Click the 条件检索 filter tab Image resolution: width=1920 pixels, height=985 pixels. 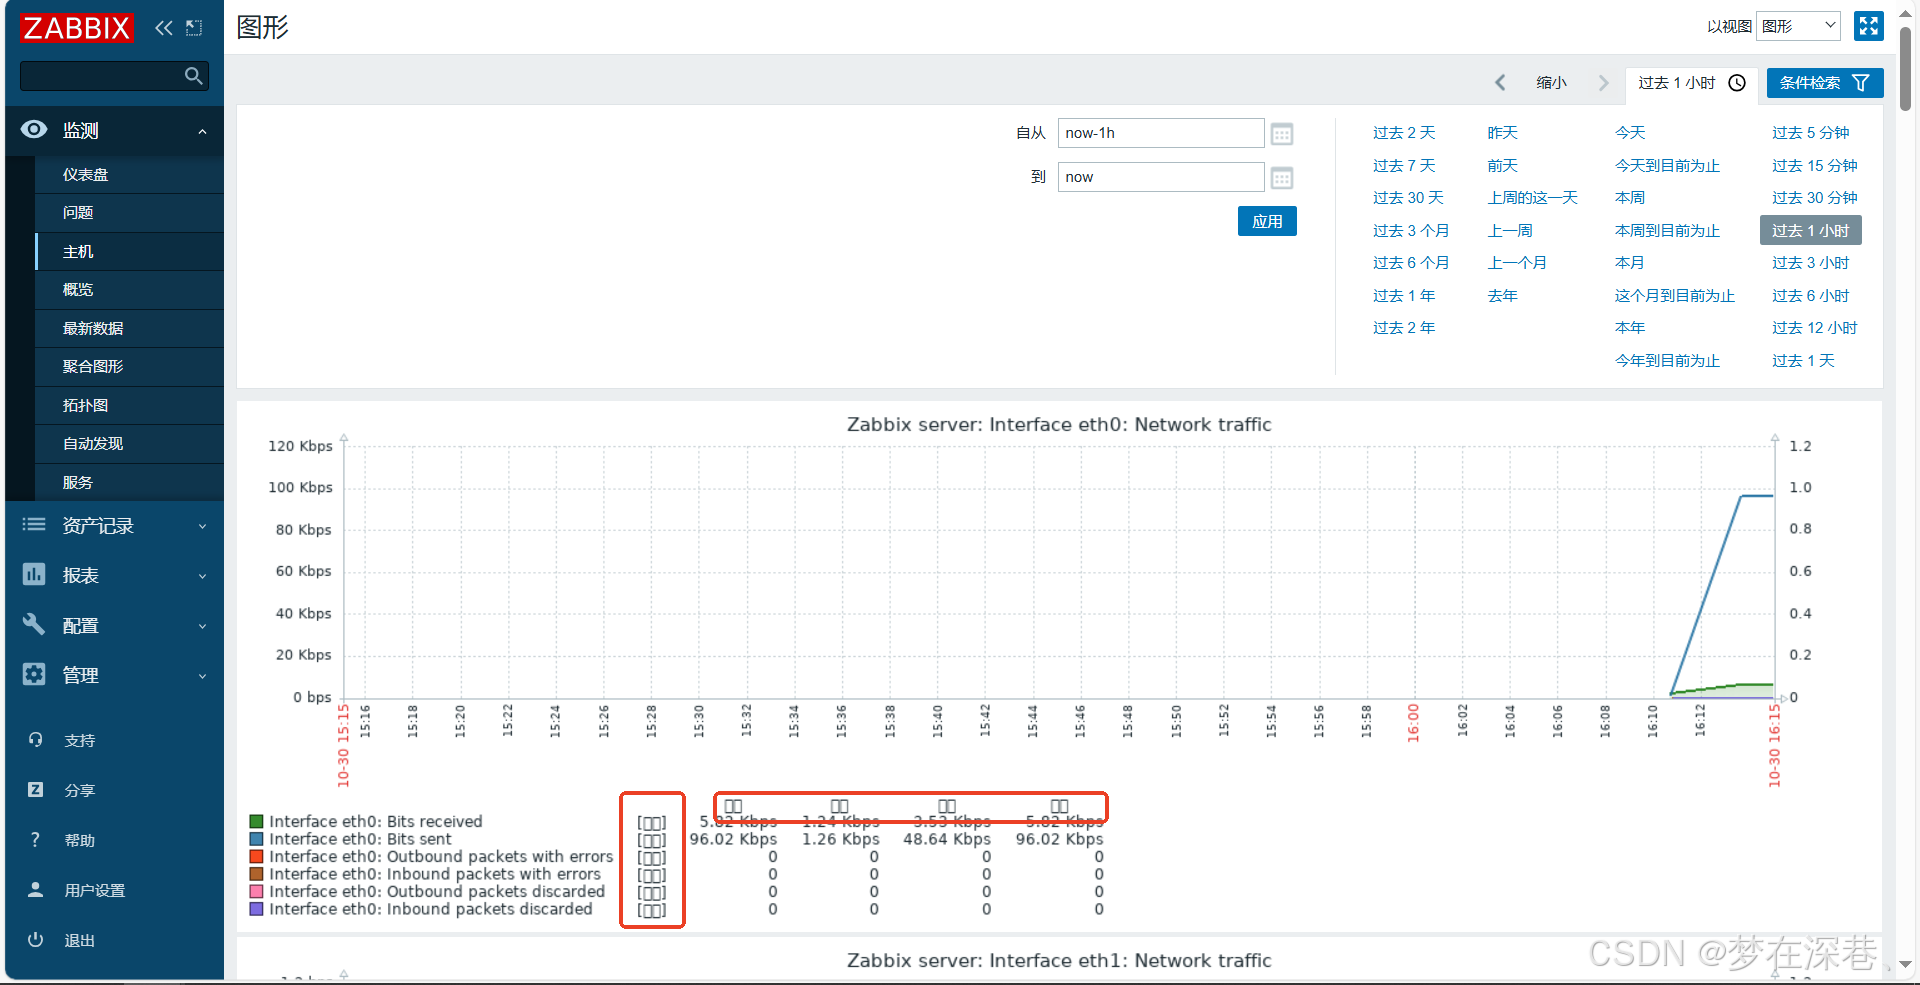coord(1824,83)
